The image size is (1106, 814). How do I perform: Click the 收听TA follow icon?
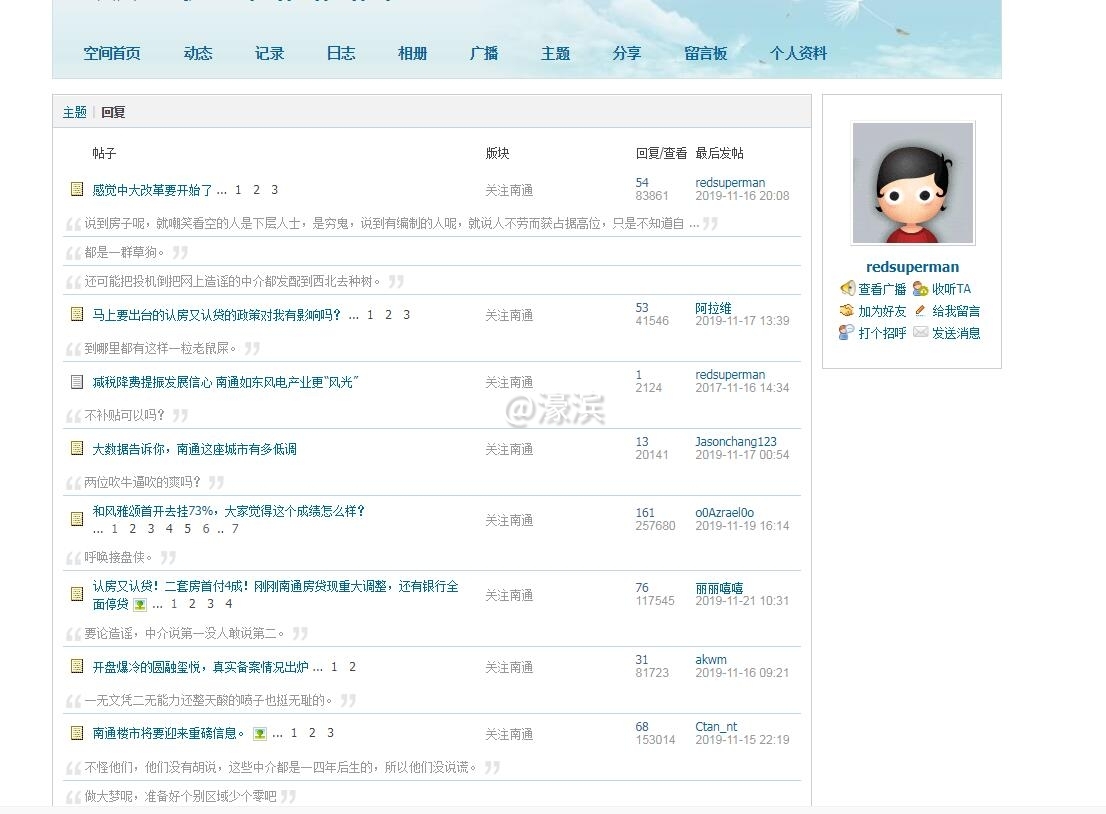pyautogui.click(x=920, y=289)
